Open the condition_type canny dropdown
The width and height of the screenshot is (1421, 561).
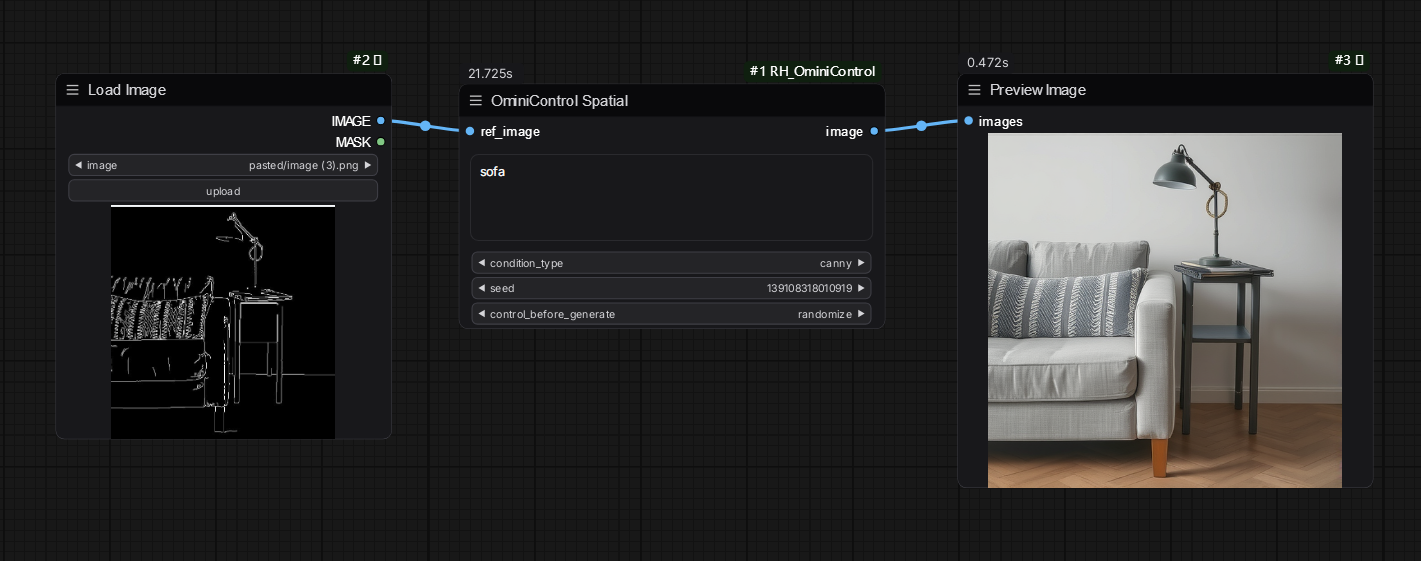pyautogui.click(x=671, y=263)
